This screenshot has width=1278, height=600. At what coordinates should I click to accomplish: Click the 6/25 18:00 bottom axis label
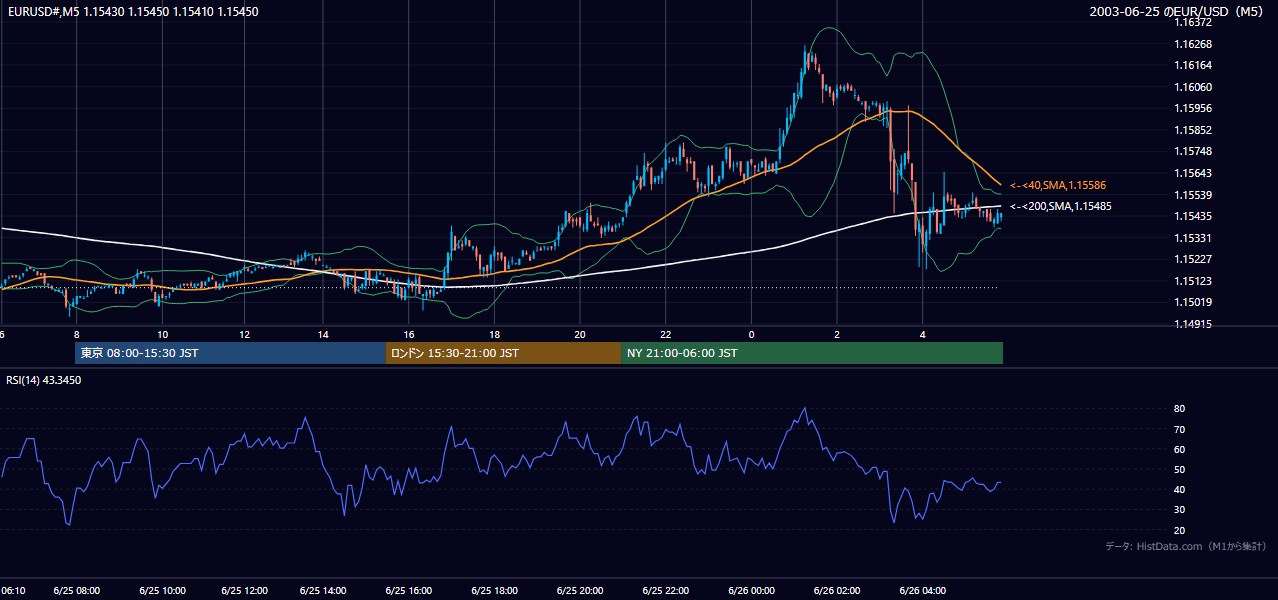pyautogui.click(x=494, y=590)
